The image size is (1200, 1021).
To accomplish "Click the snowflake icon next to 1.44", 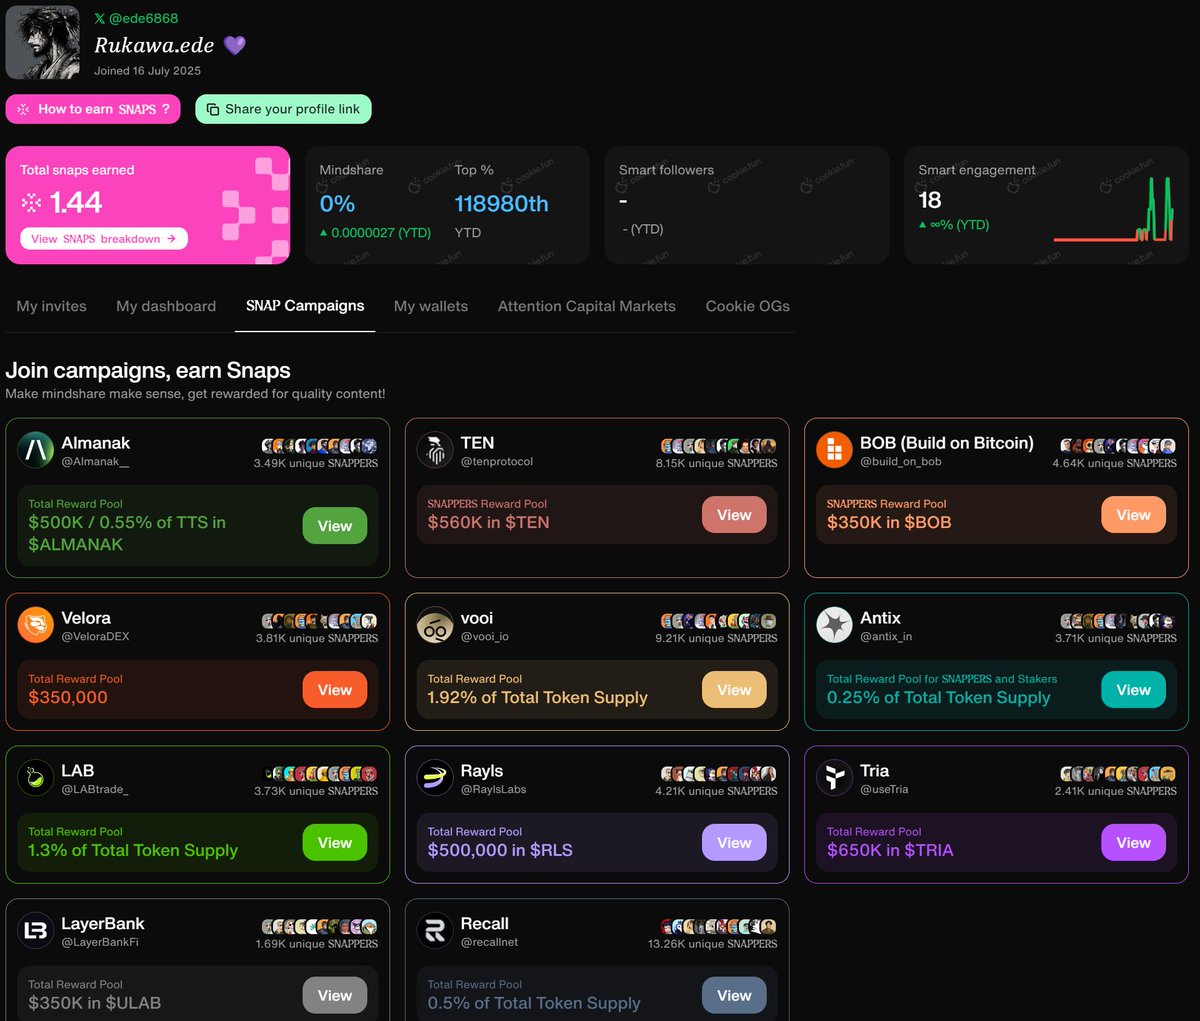I will 32,203.
